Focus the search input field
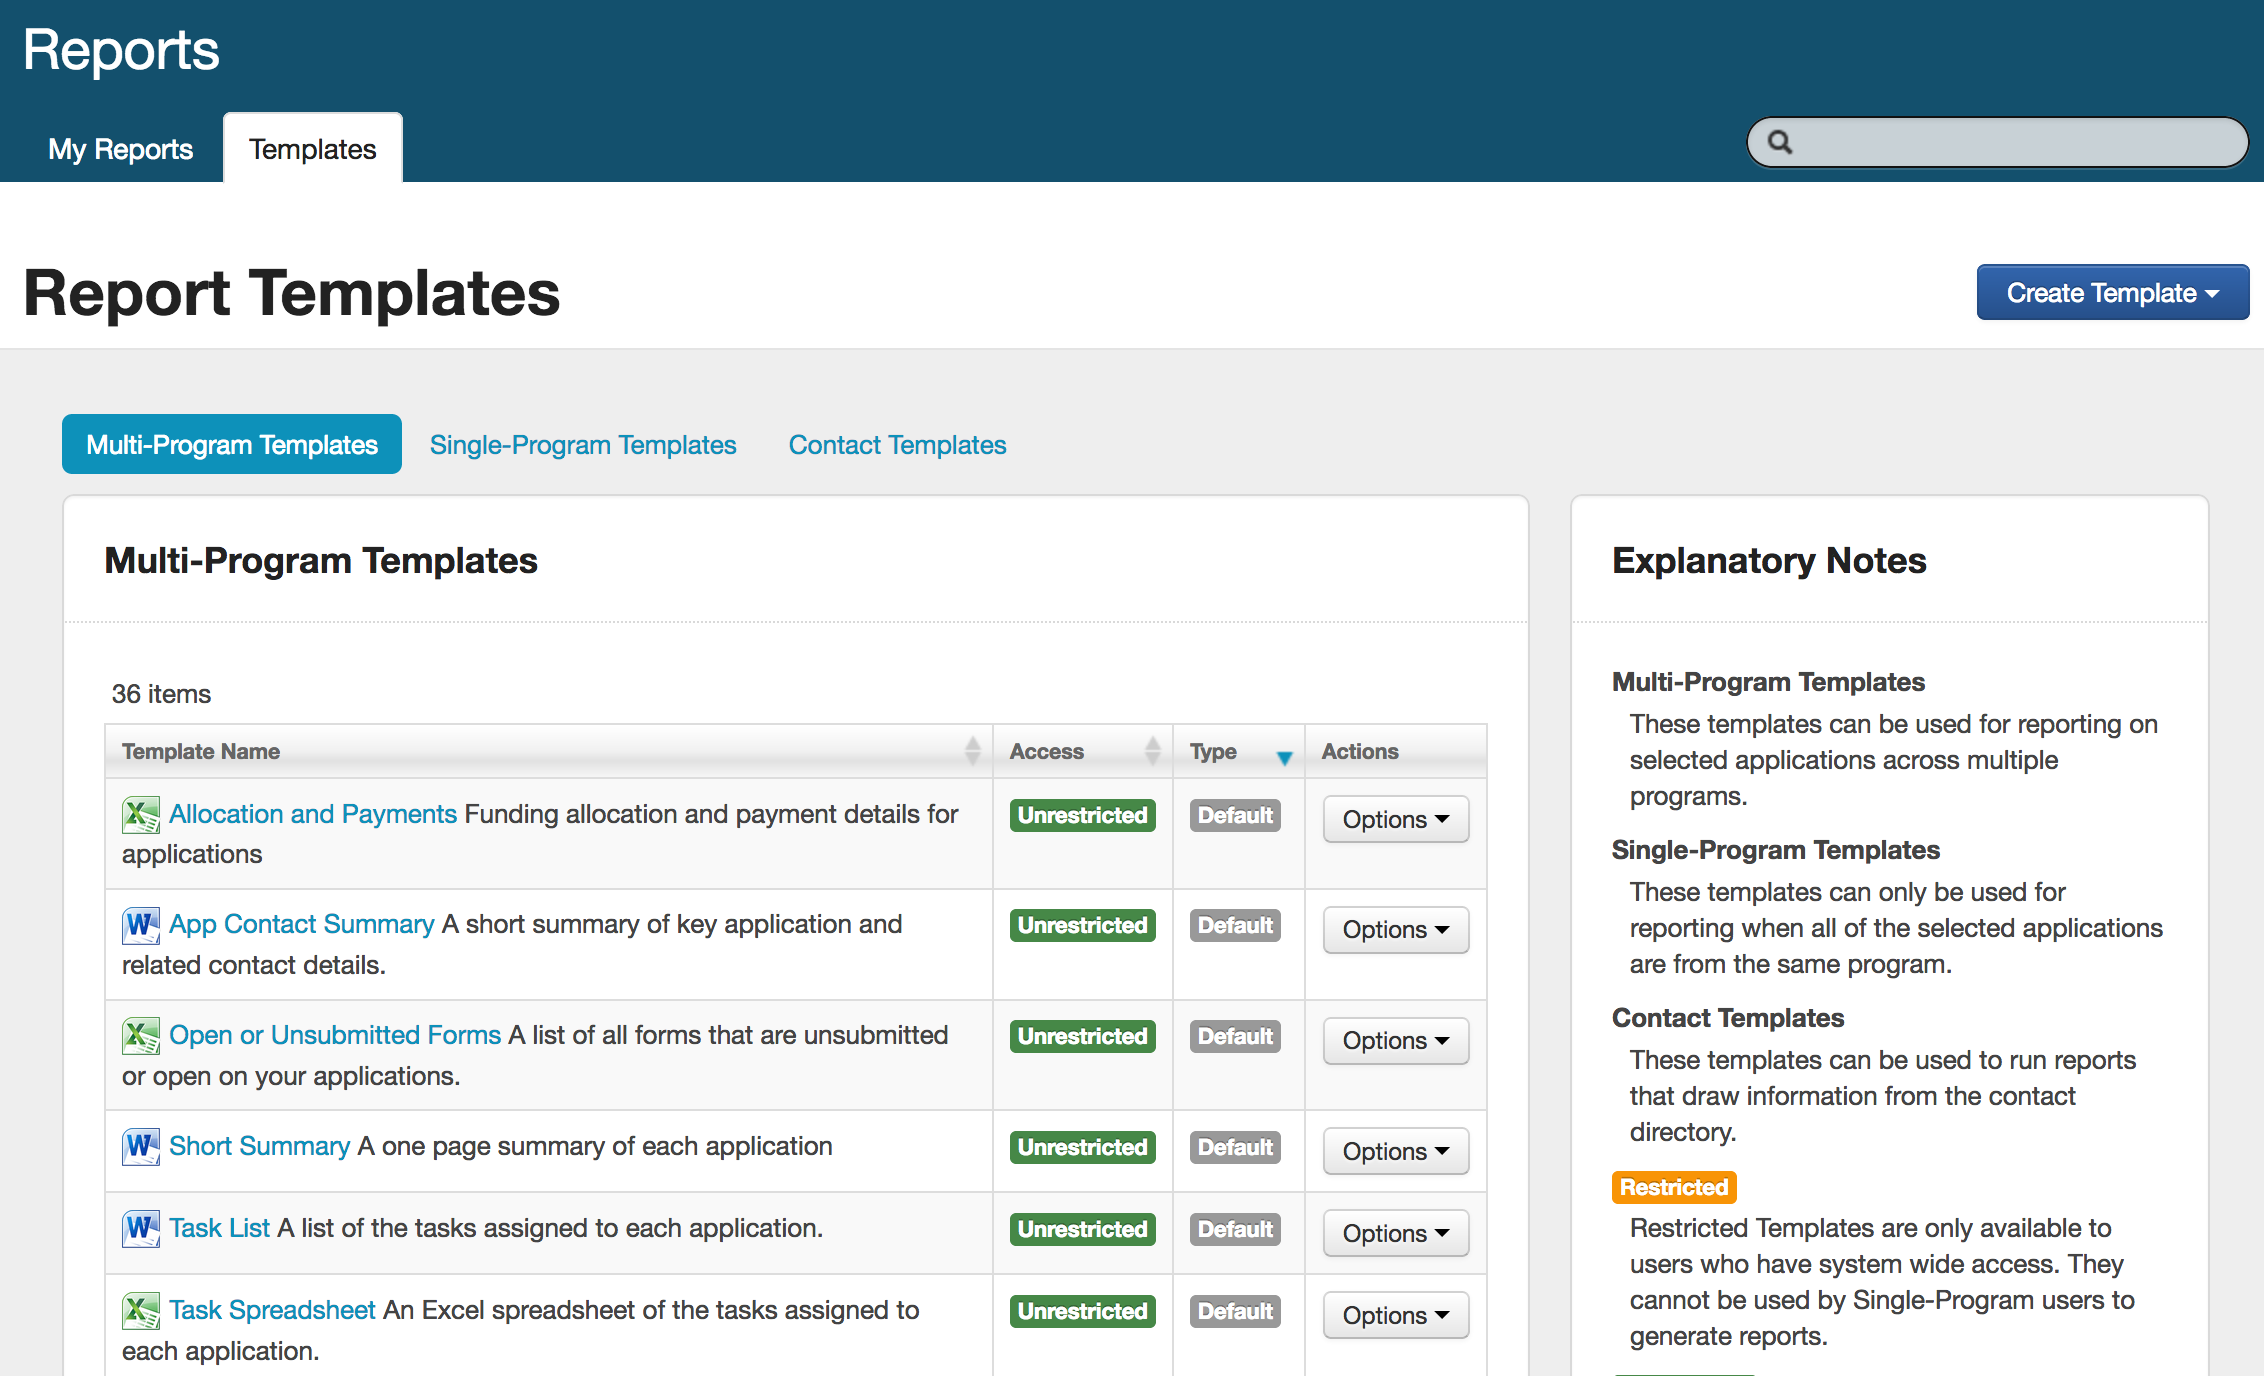This screenshot has height=1376, width=2264. pos(2010,142)
